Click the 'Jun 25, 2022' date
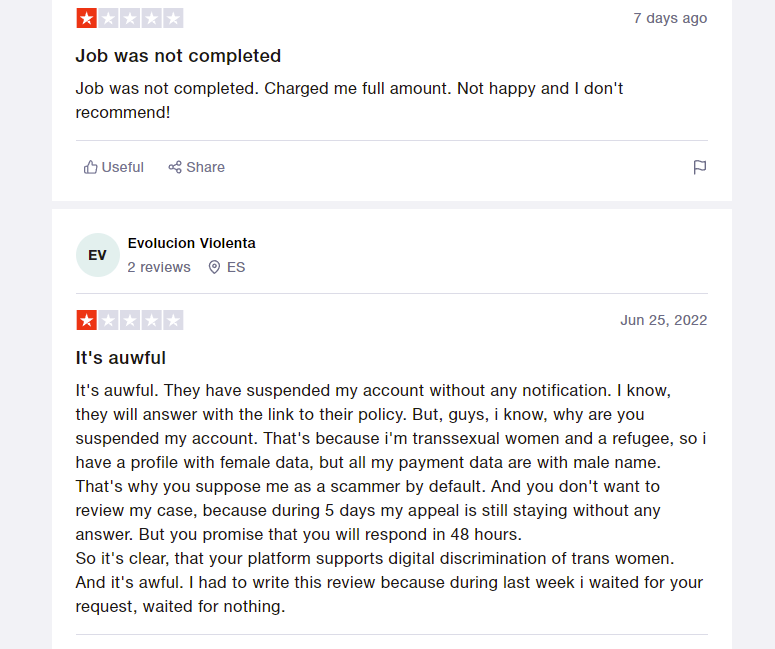775x649 pixels. click(x=664, y=320)
